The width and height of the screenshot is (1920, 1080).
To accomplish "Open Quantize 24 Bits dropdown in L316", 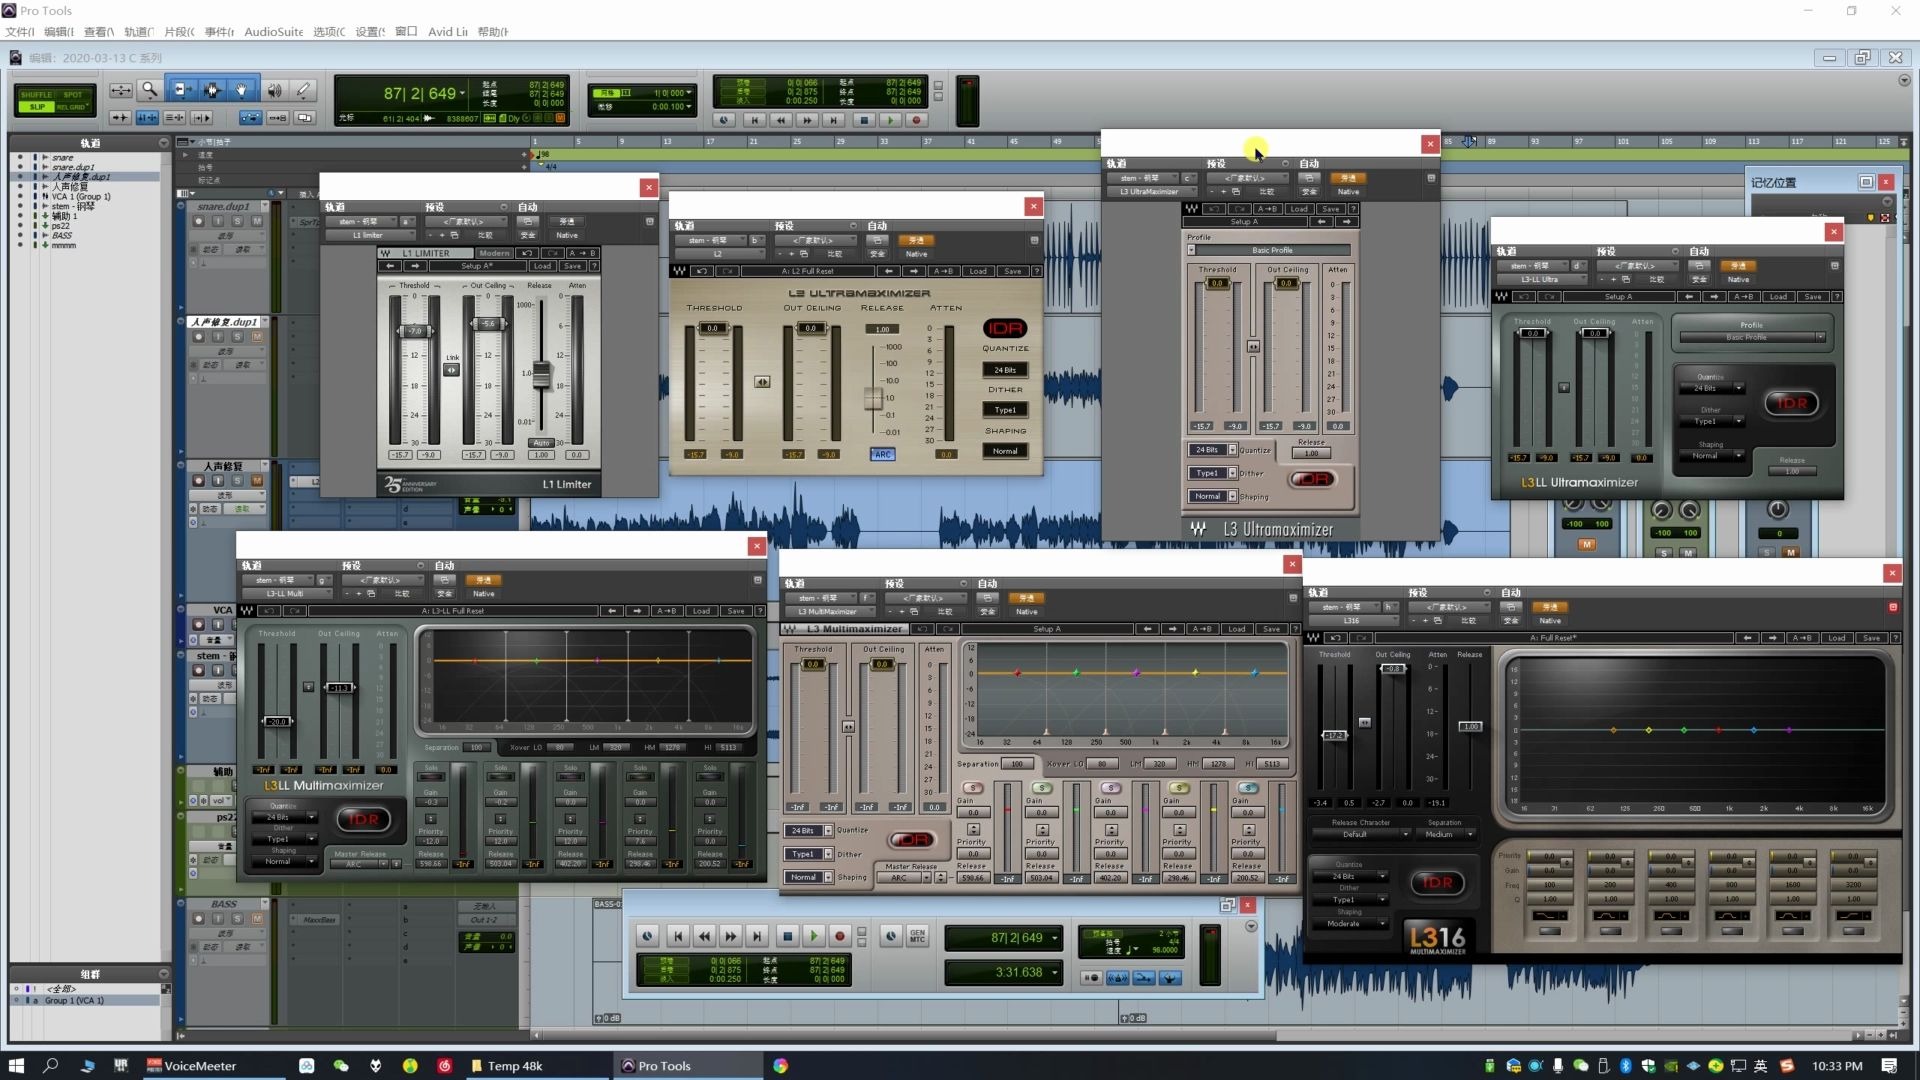I will click(x=1348, y=876).
